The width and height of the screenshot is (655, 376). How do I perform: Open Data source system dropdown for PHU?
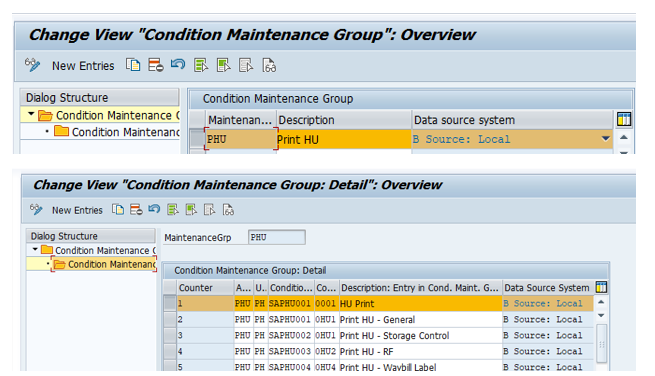click(605, 139)
